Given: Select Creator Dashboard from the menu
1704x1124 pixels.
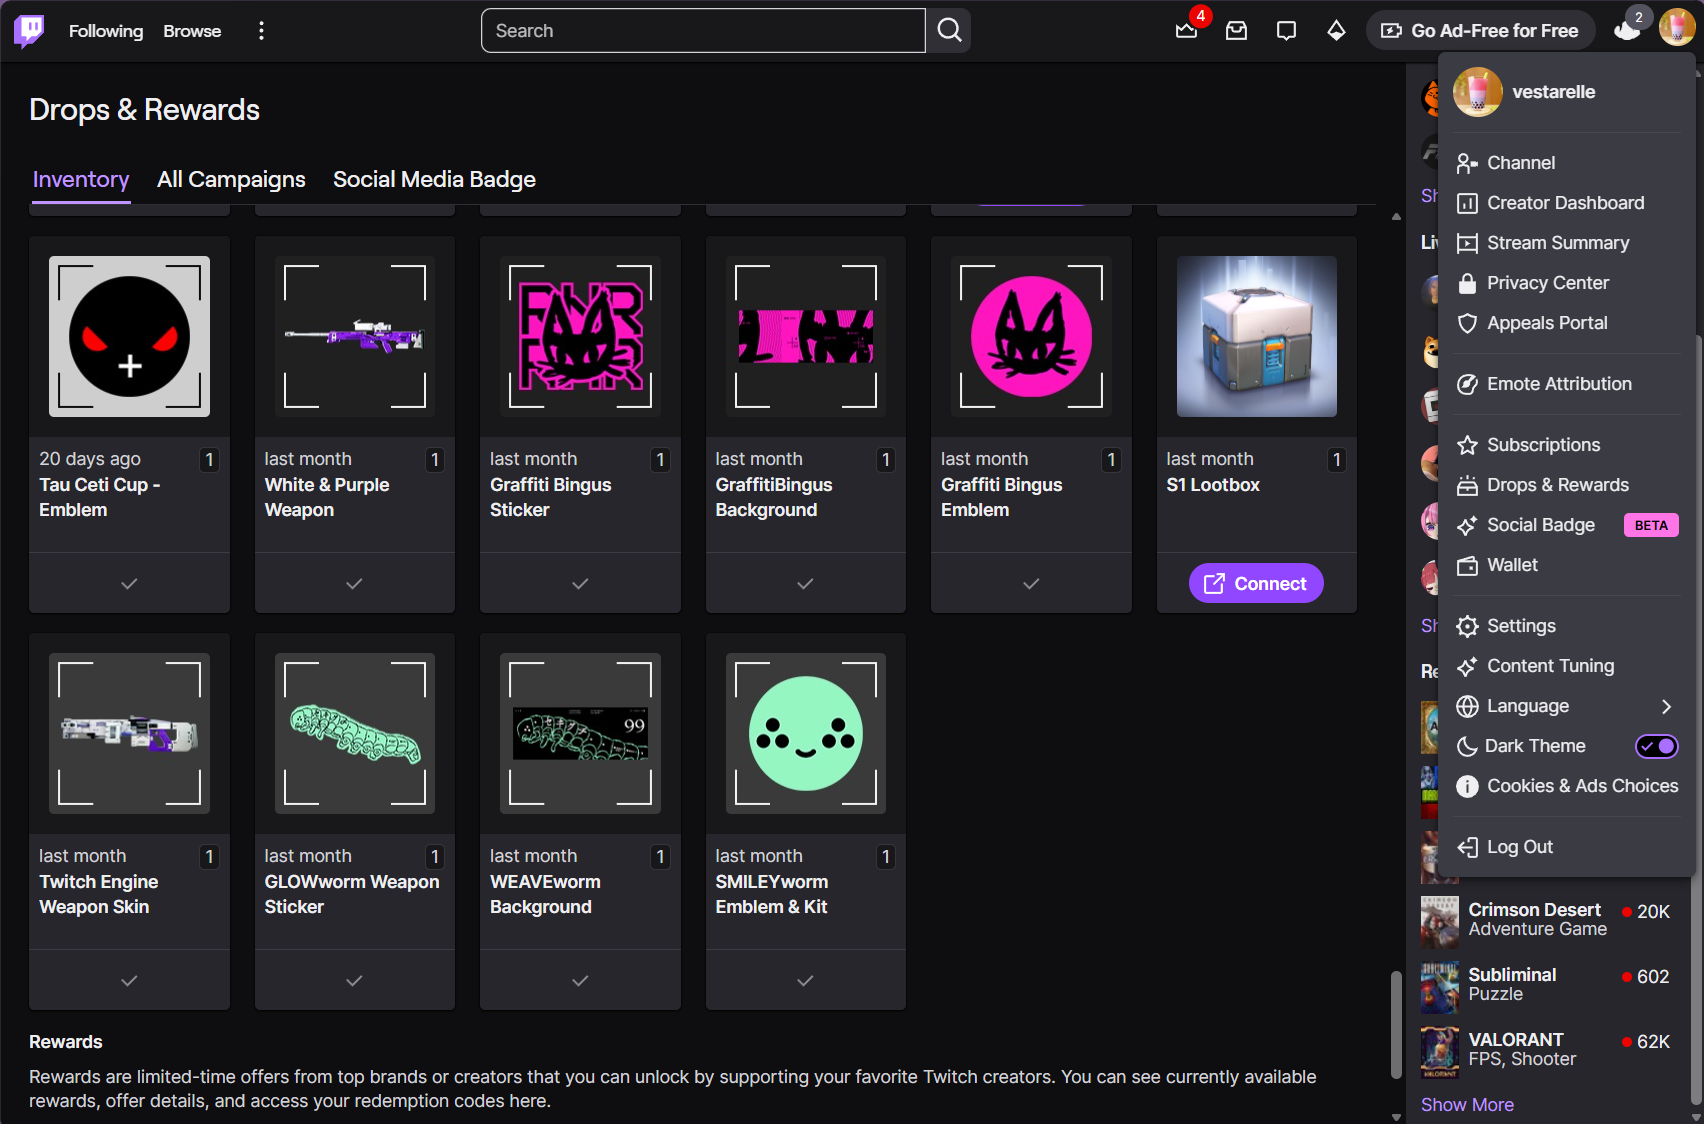Looking at the screenshot, I should click(x=1565, y=203).
